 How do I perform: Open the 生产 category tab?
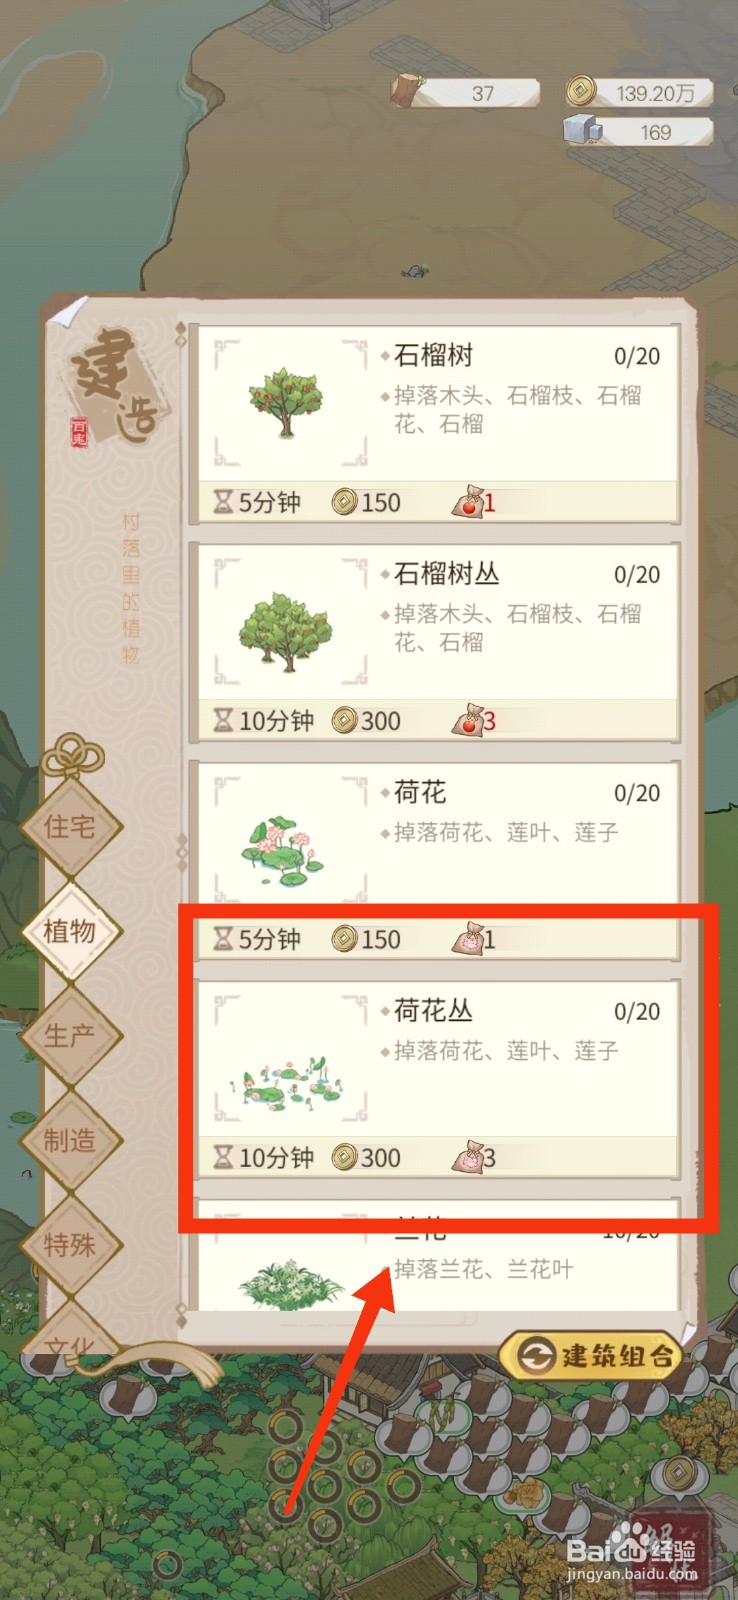pyautogui.click(x=71, y=1035)
